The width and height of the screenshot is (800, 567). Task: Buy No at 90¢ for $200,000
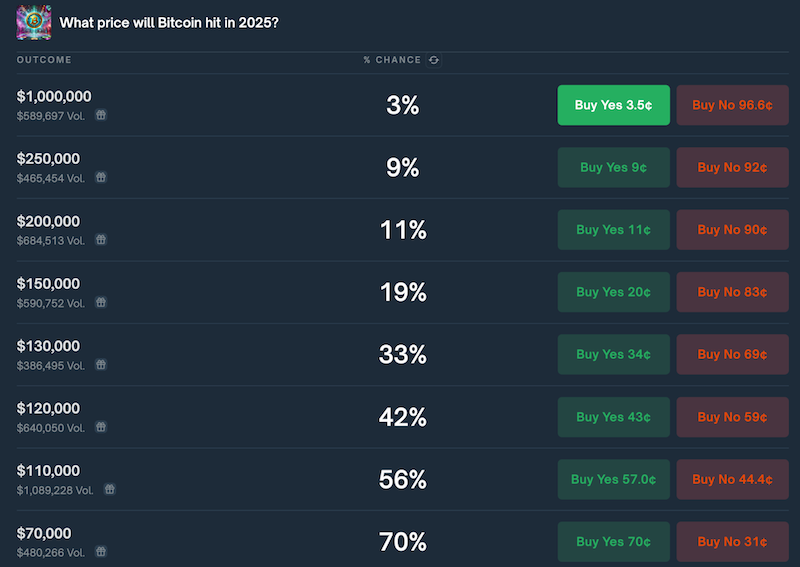point(732,230)
